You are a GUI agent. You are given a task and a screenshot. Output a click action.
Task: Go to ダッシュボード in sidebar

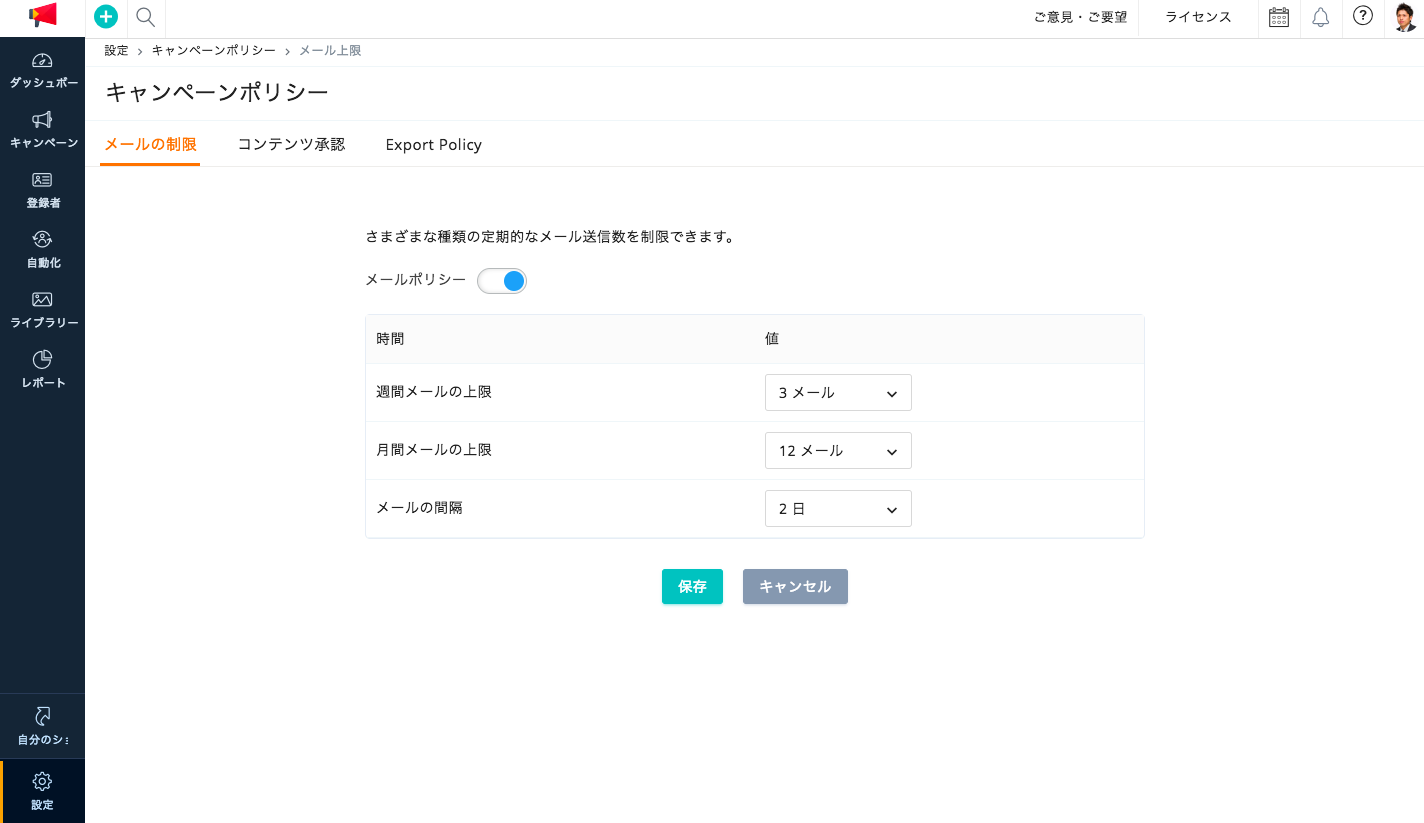pyautogui.click(x=42, y=71)
